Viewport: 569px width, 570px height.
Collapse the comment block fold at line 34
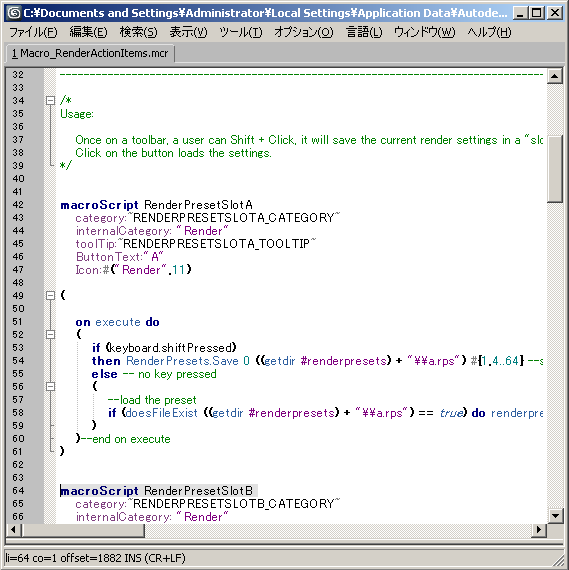51,100
